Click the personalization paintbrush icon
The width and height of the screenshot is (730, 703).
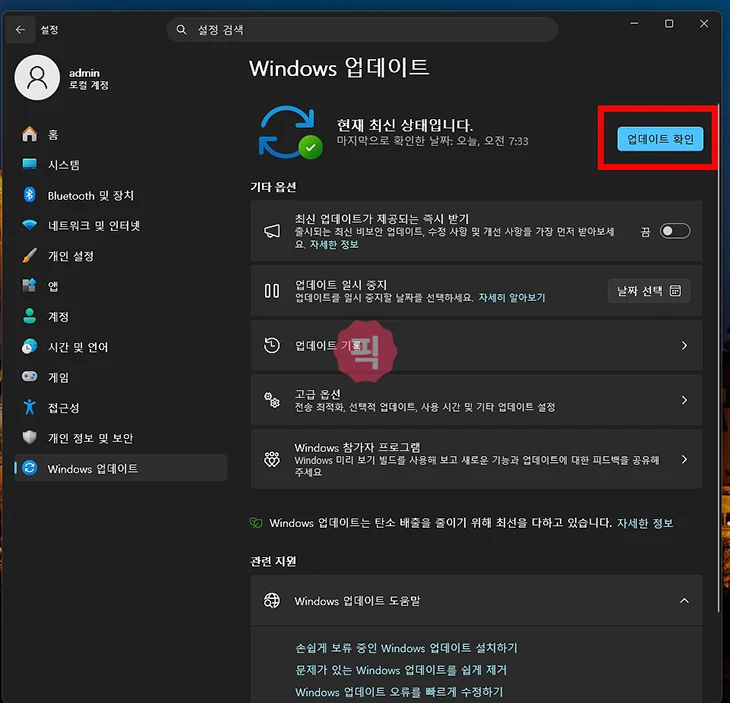(29, 255)
